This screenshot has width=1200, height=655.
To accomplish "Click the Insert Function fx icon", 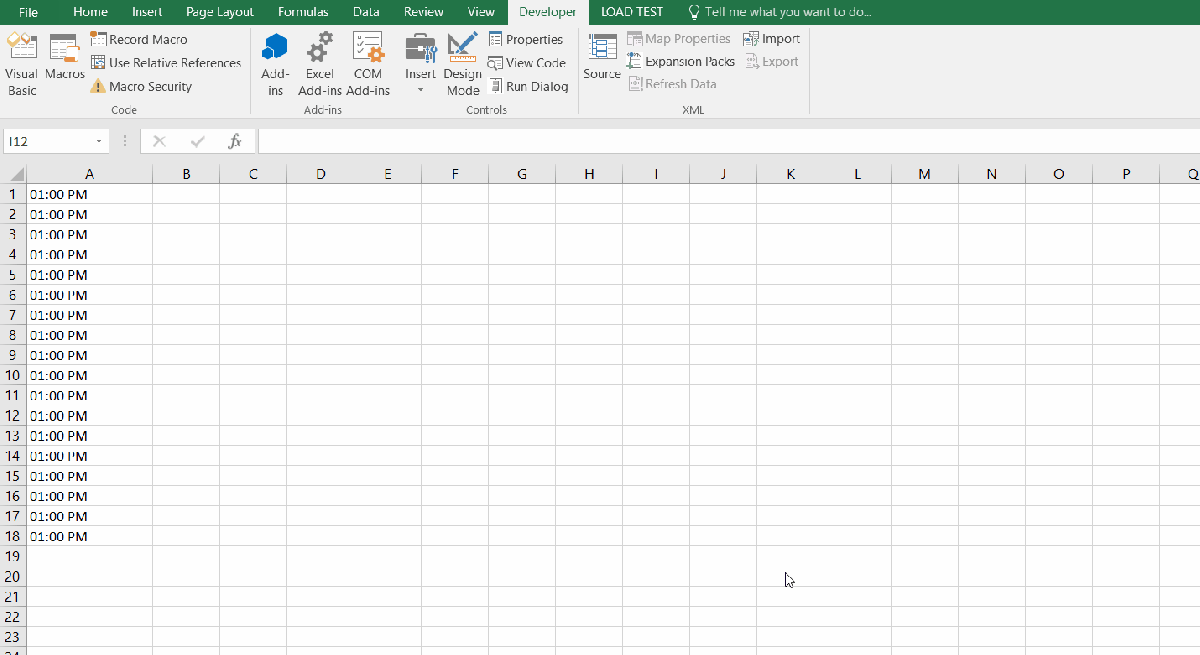I will tap(235, 142).
